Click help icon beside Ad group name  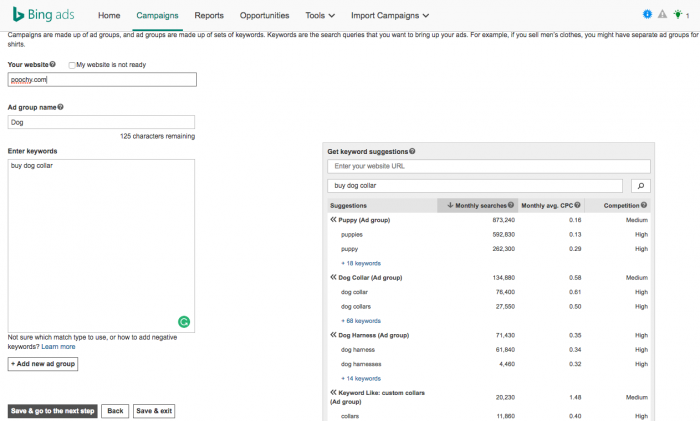(60, 107)
